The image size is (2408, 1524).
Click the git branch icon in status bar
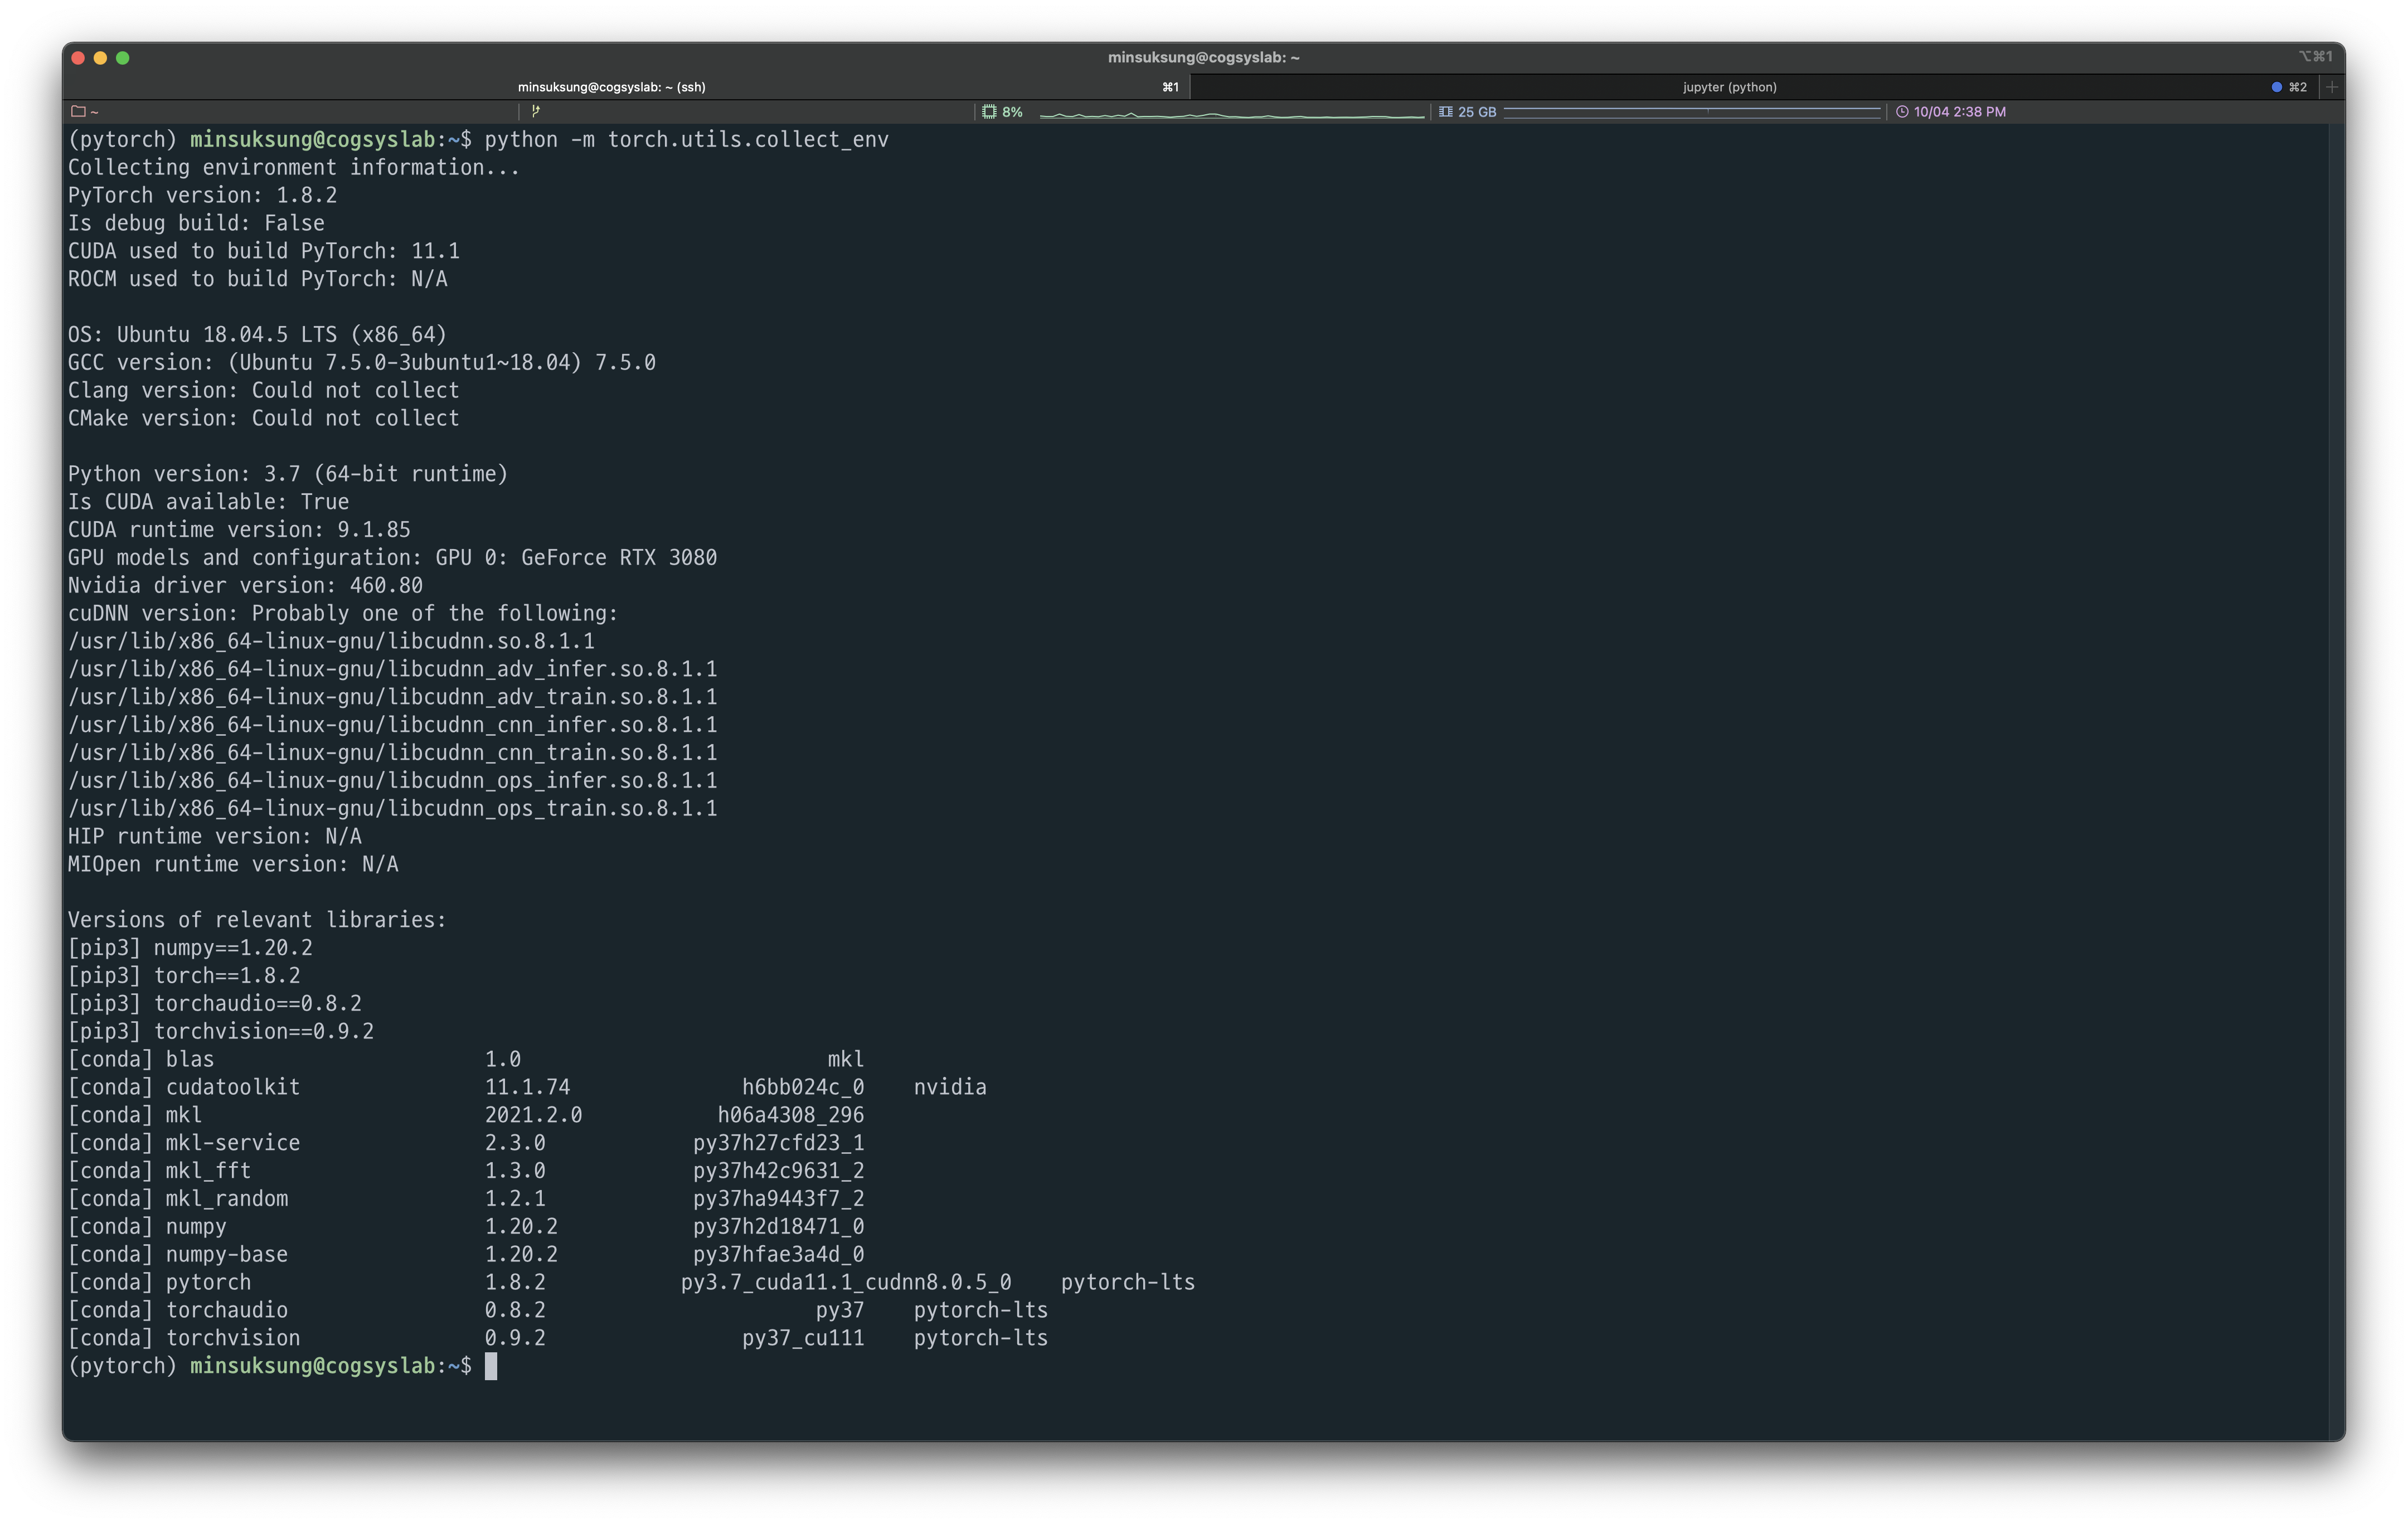point(536,111)
